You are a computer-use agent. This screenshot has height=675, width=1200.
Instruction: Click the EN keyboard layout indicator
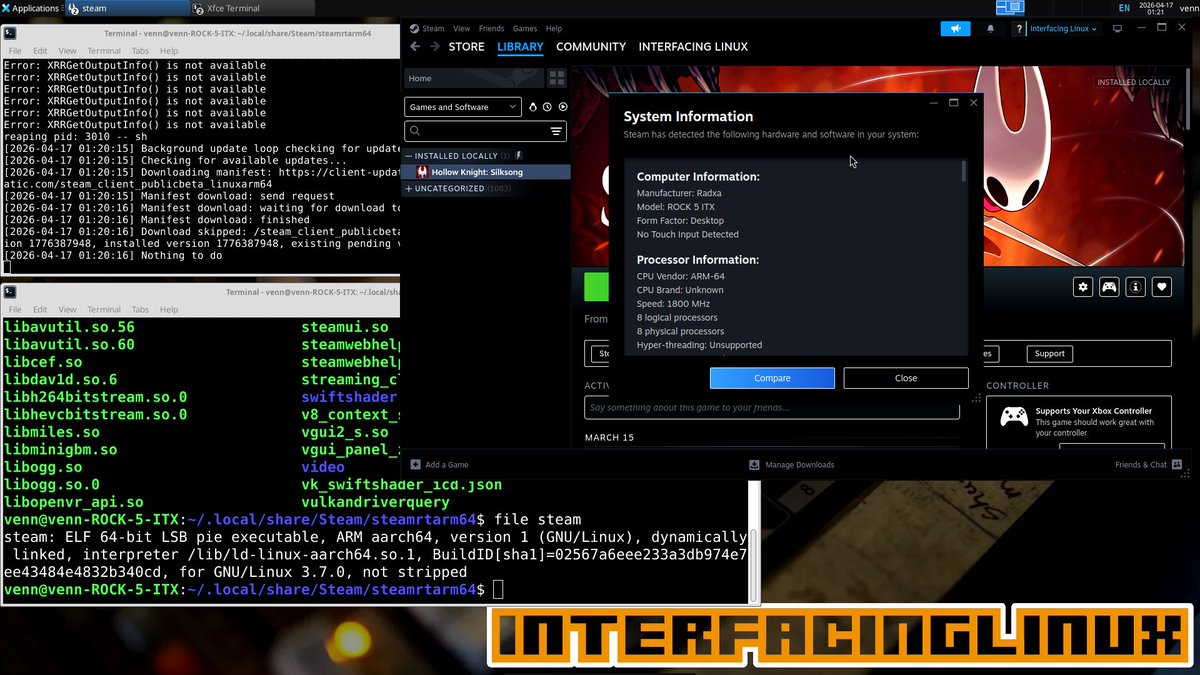1125,8
